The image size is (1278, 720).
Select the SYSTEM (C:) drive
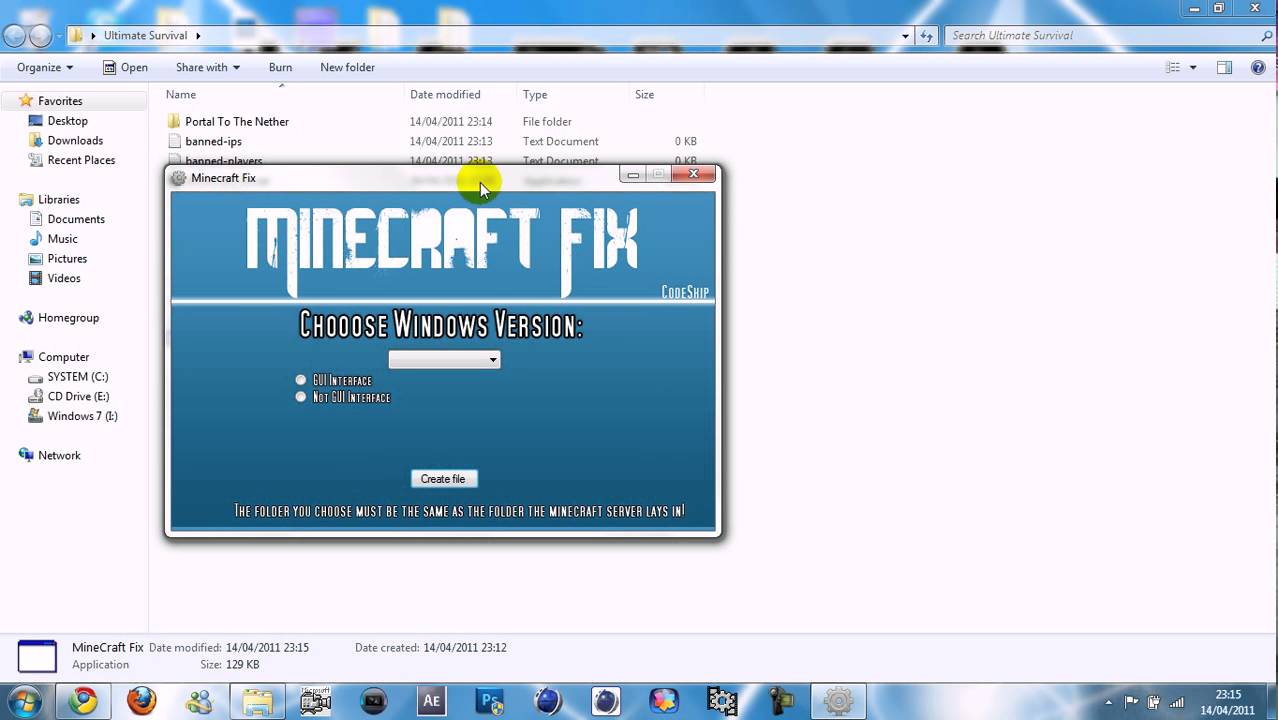(78, 377)
